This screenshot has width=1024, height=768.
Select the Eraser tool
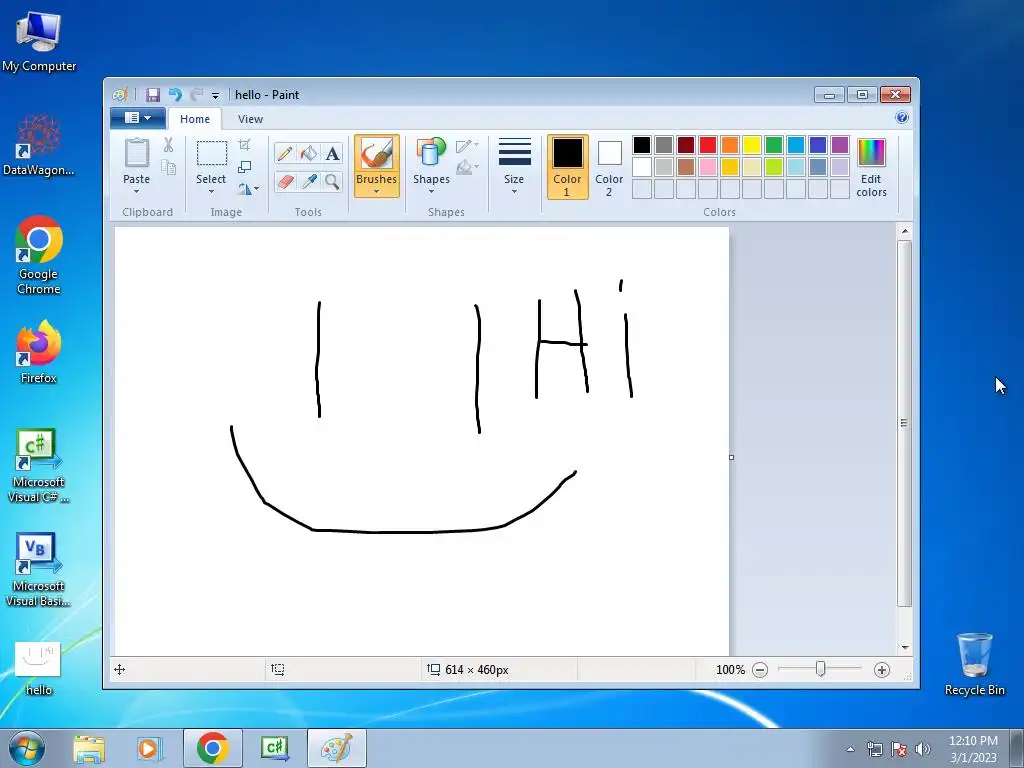coord(285,181)
